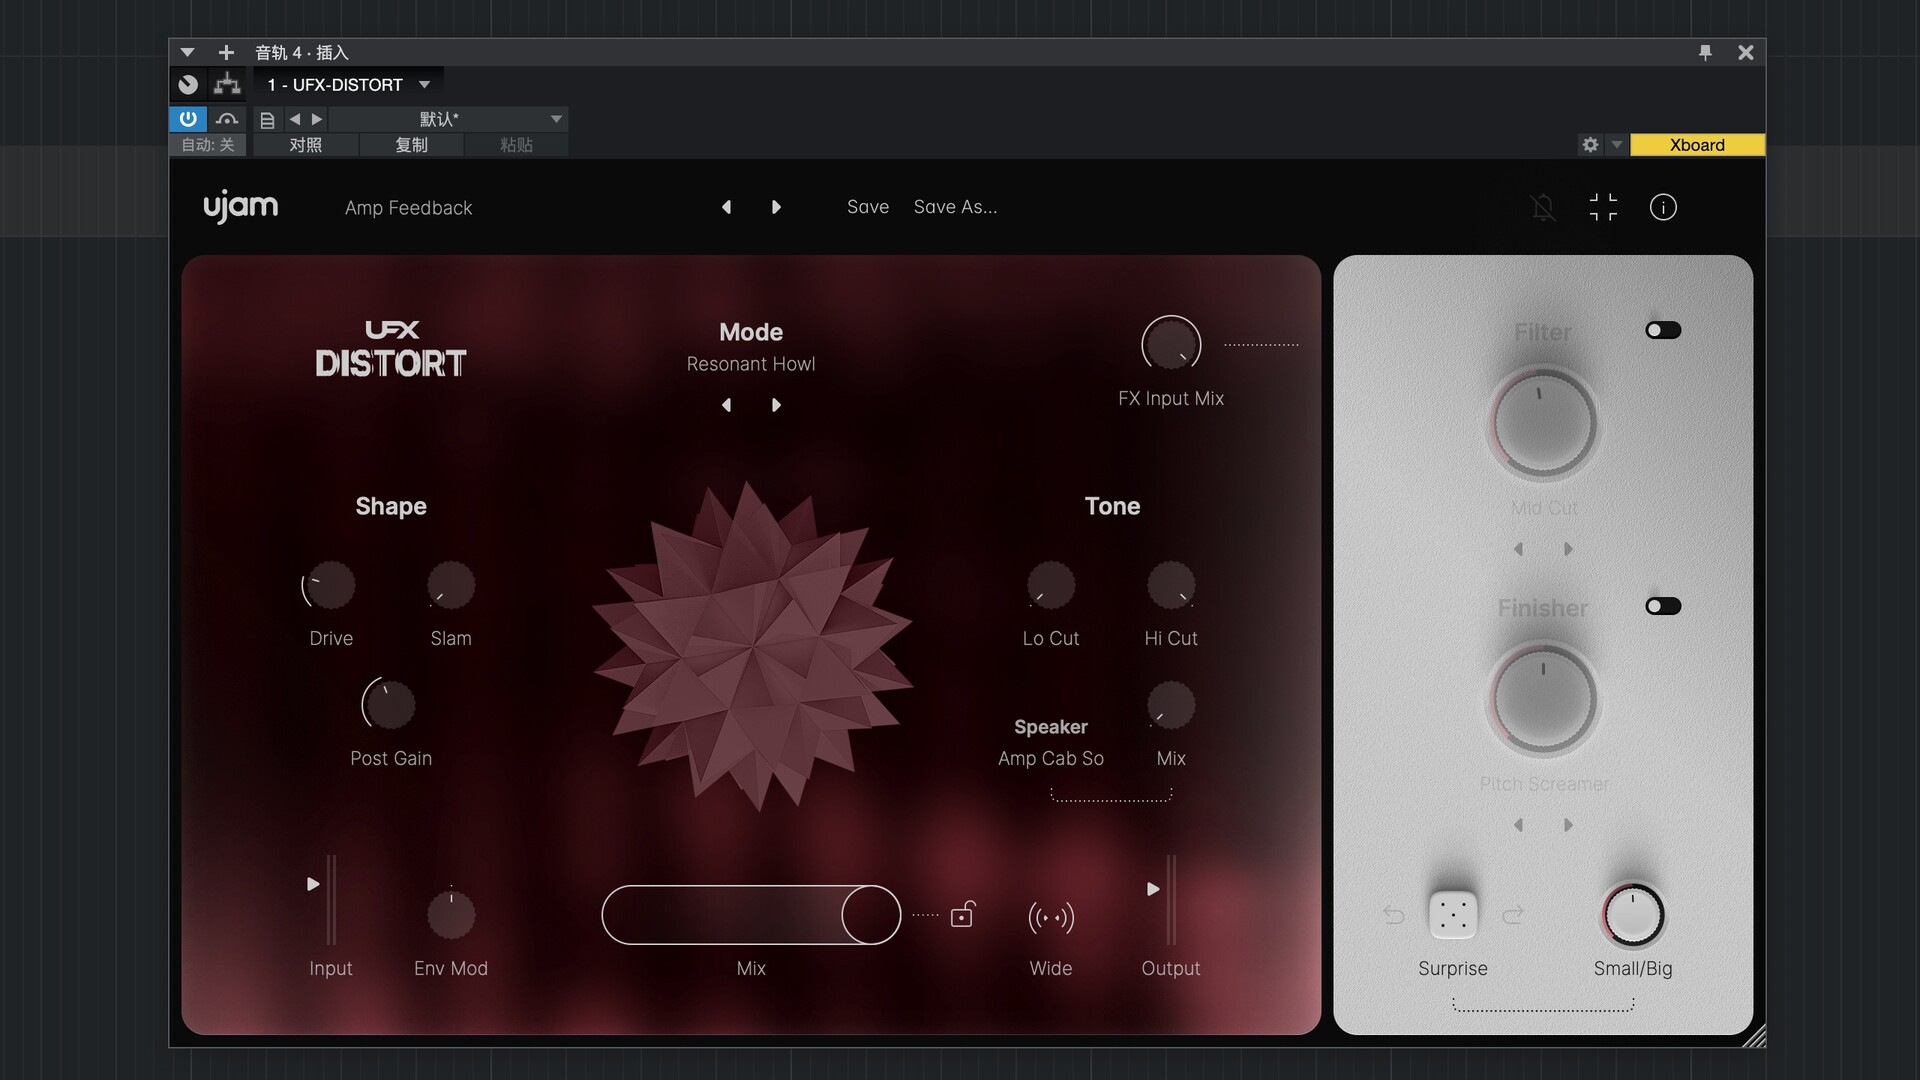Open the settings gear above the Xboard button

[1590, 144]
